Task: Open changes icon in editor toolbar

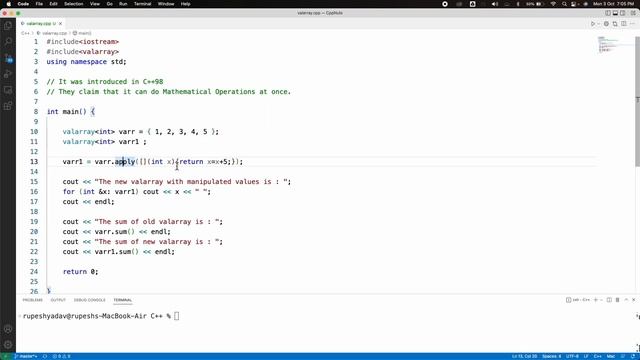Action: pos(615,24)
